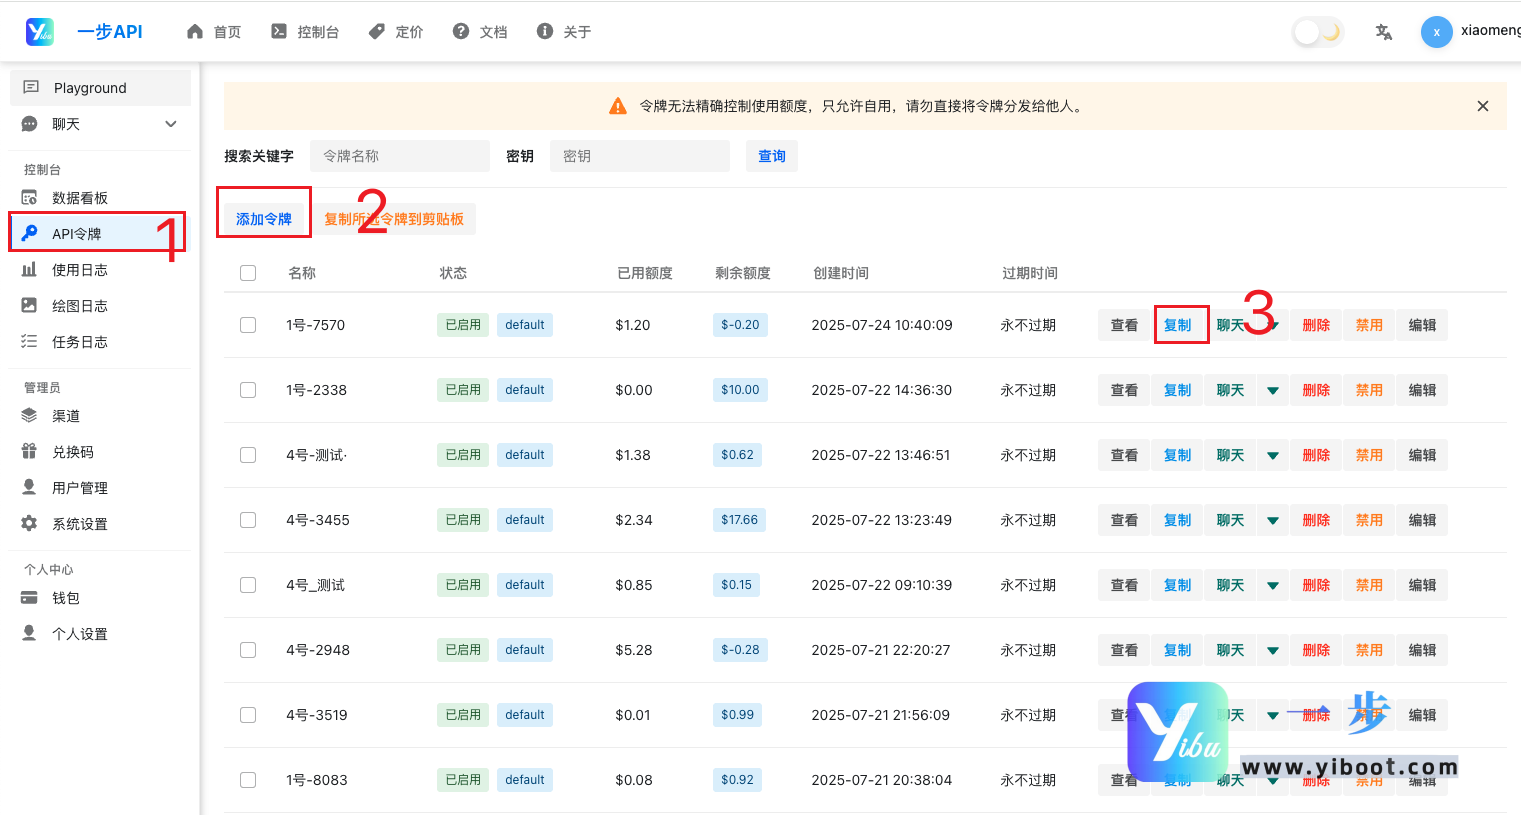Screen dimensions: 1521x815
Task: Disable token 4号-2948 via 禁用
Action: click(1368, 649)
